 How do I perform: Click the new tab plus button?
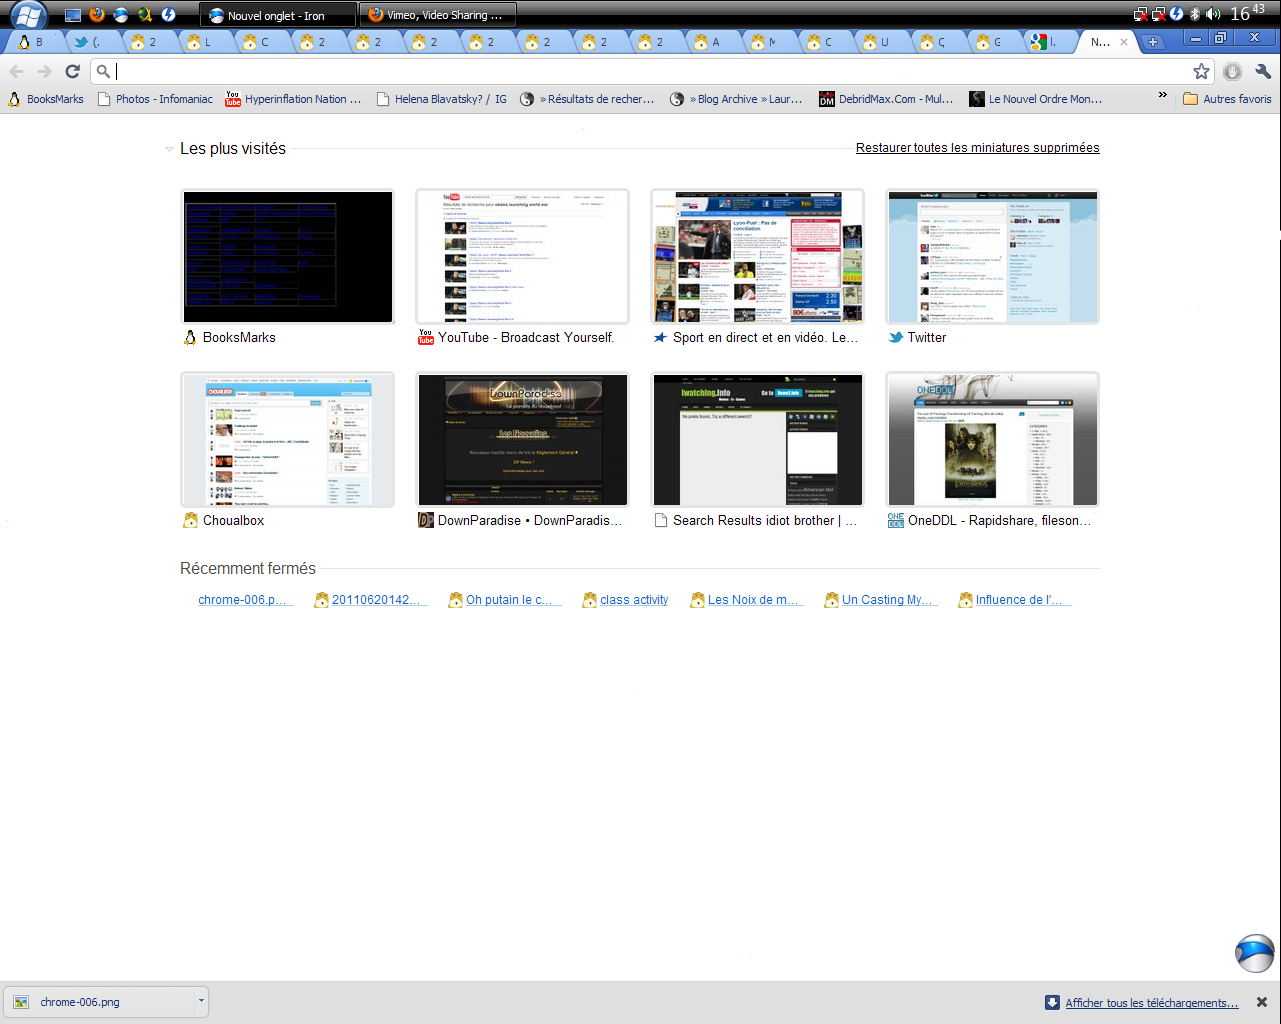tap(1153, 42)
